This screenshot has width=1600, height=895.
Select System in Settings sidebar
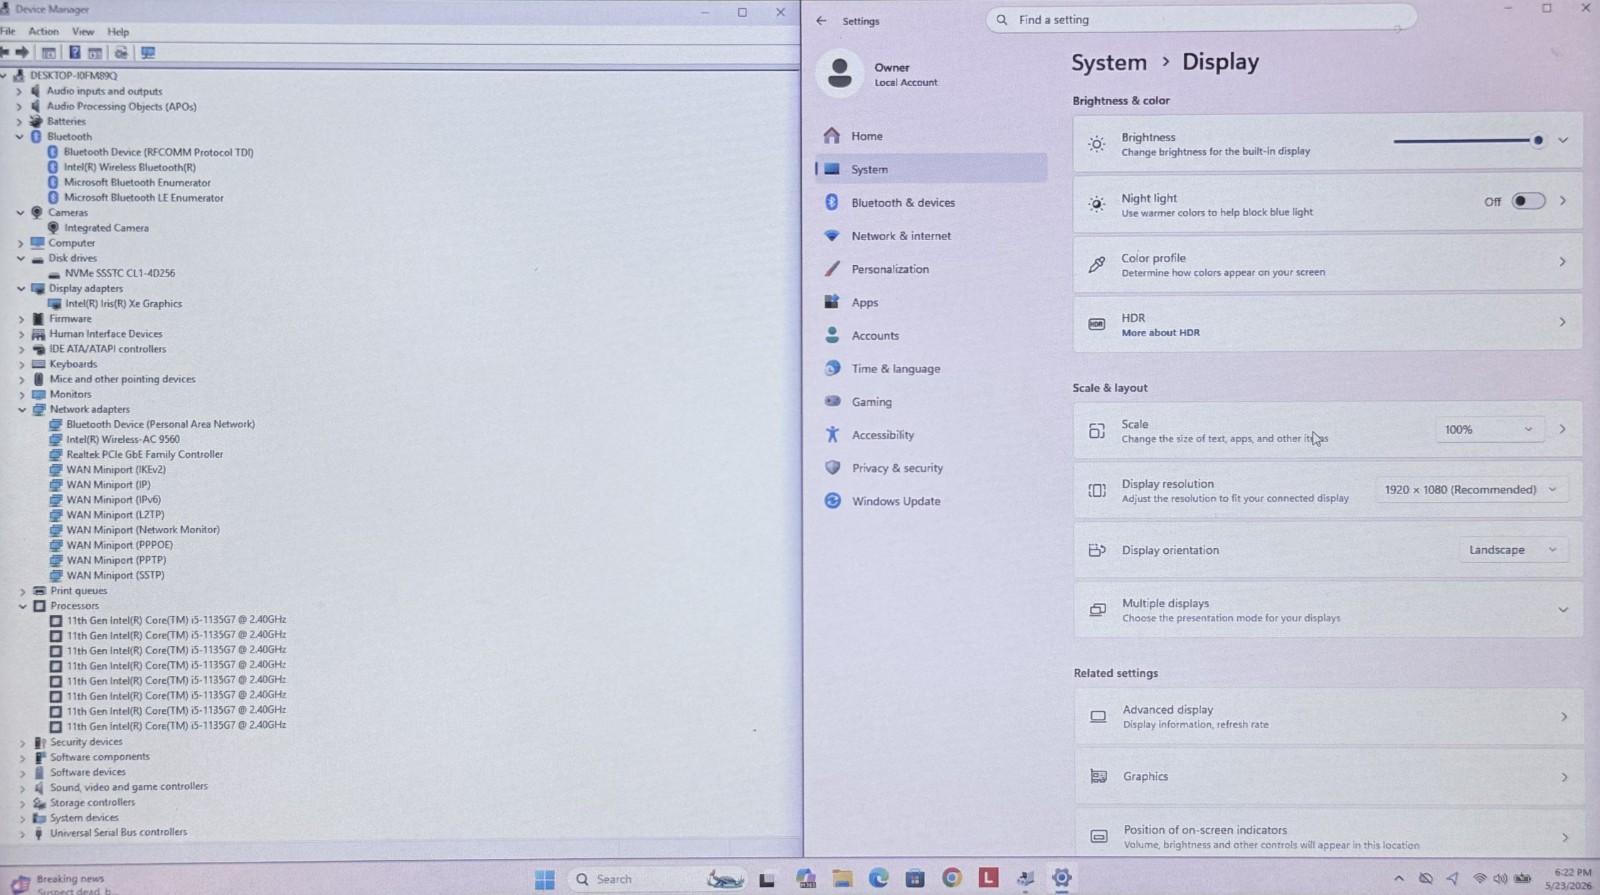click(x=931, y=169)
